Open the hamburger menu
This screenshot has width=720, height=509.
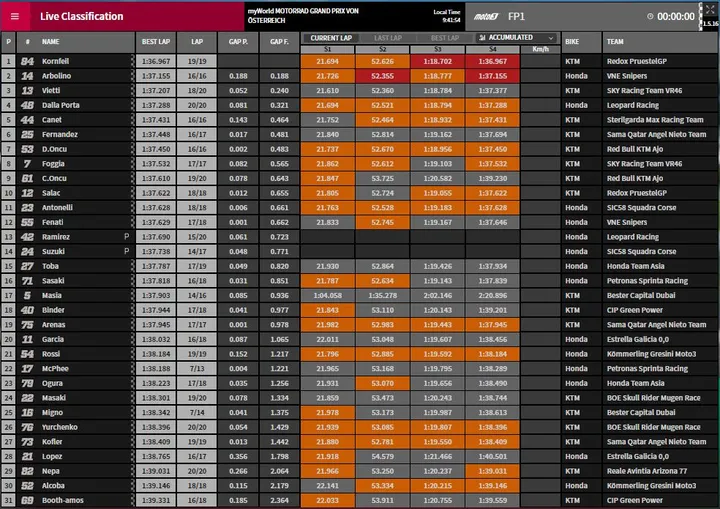(15, 17)
